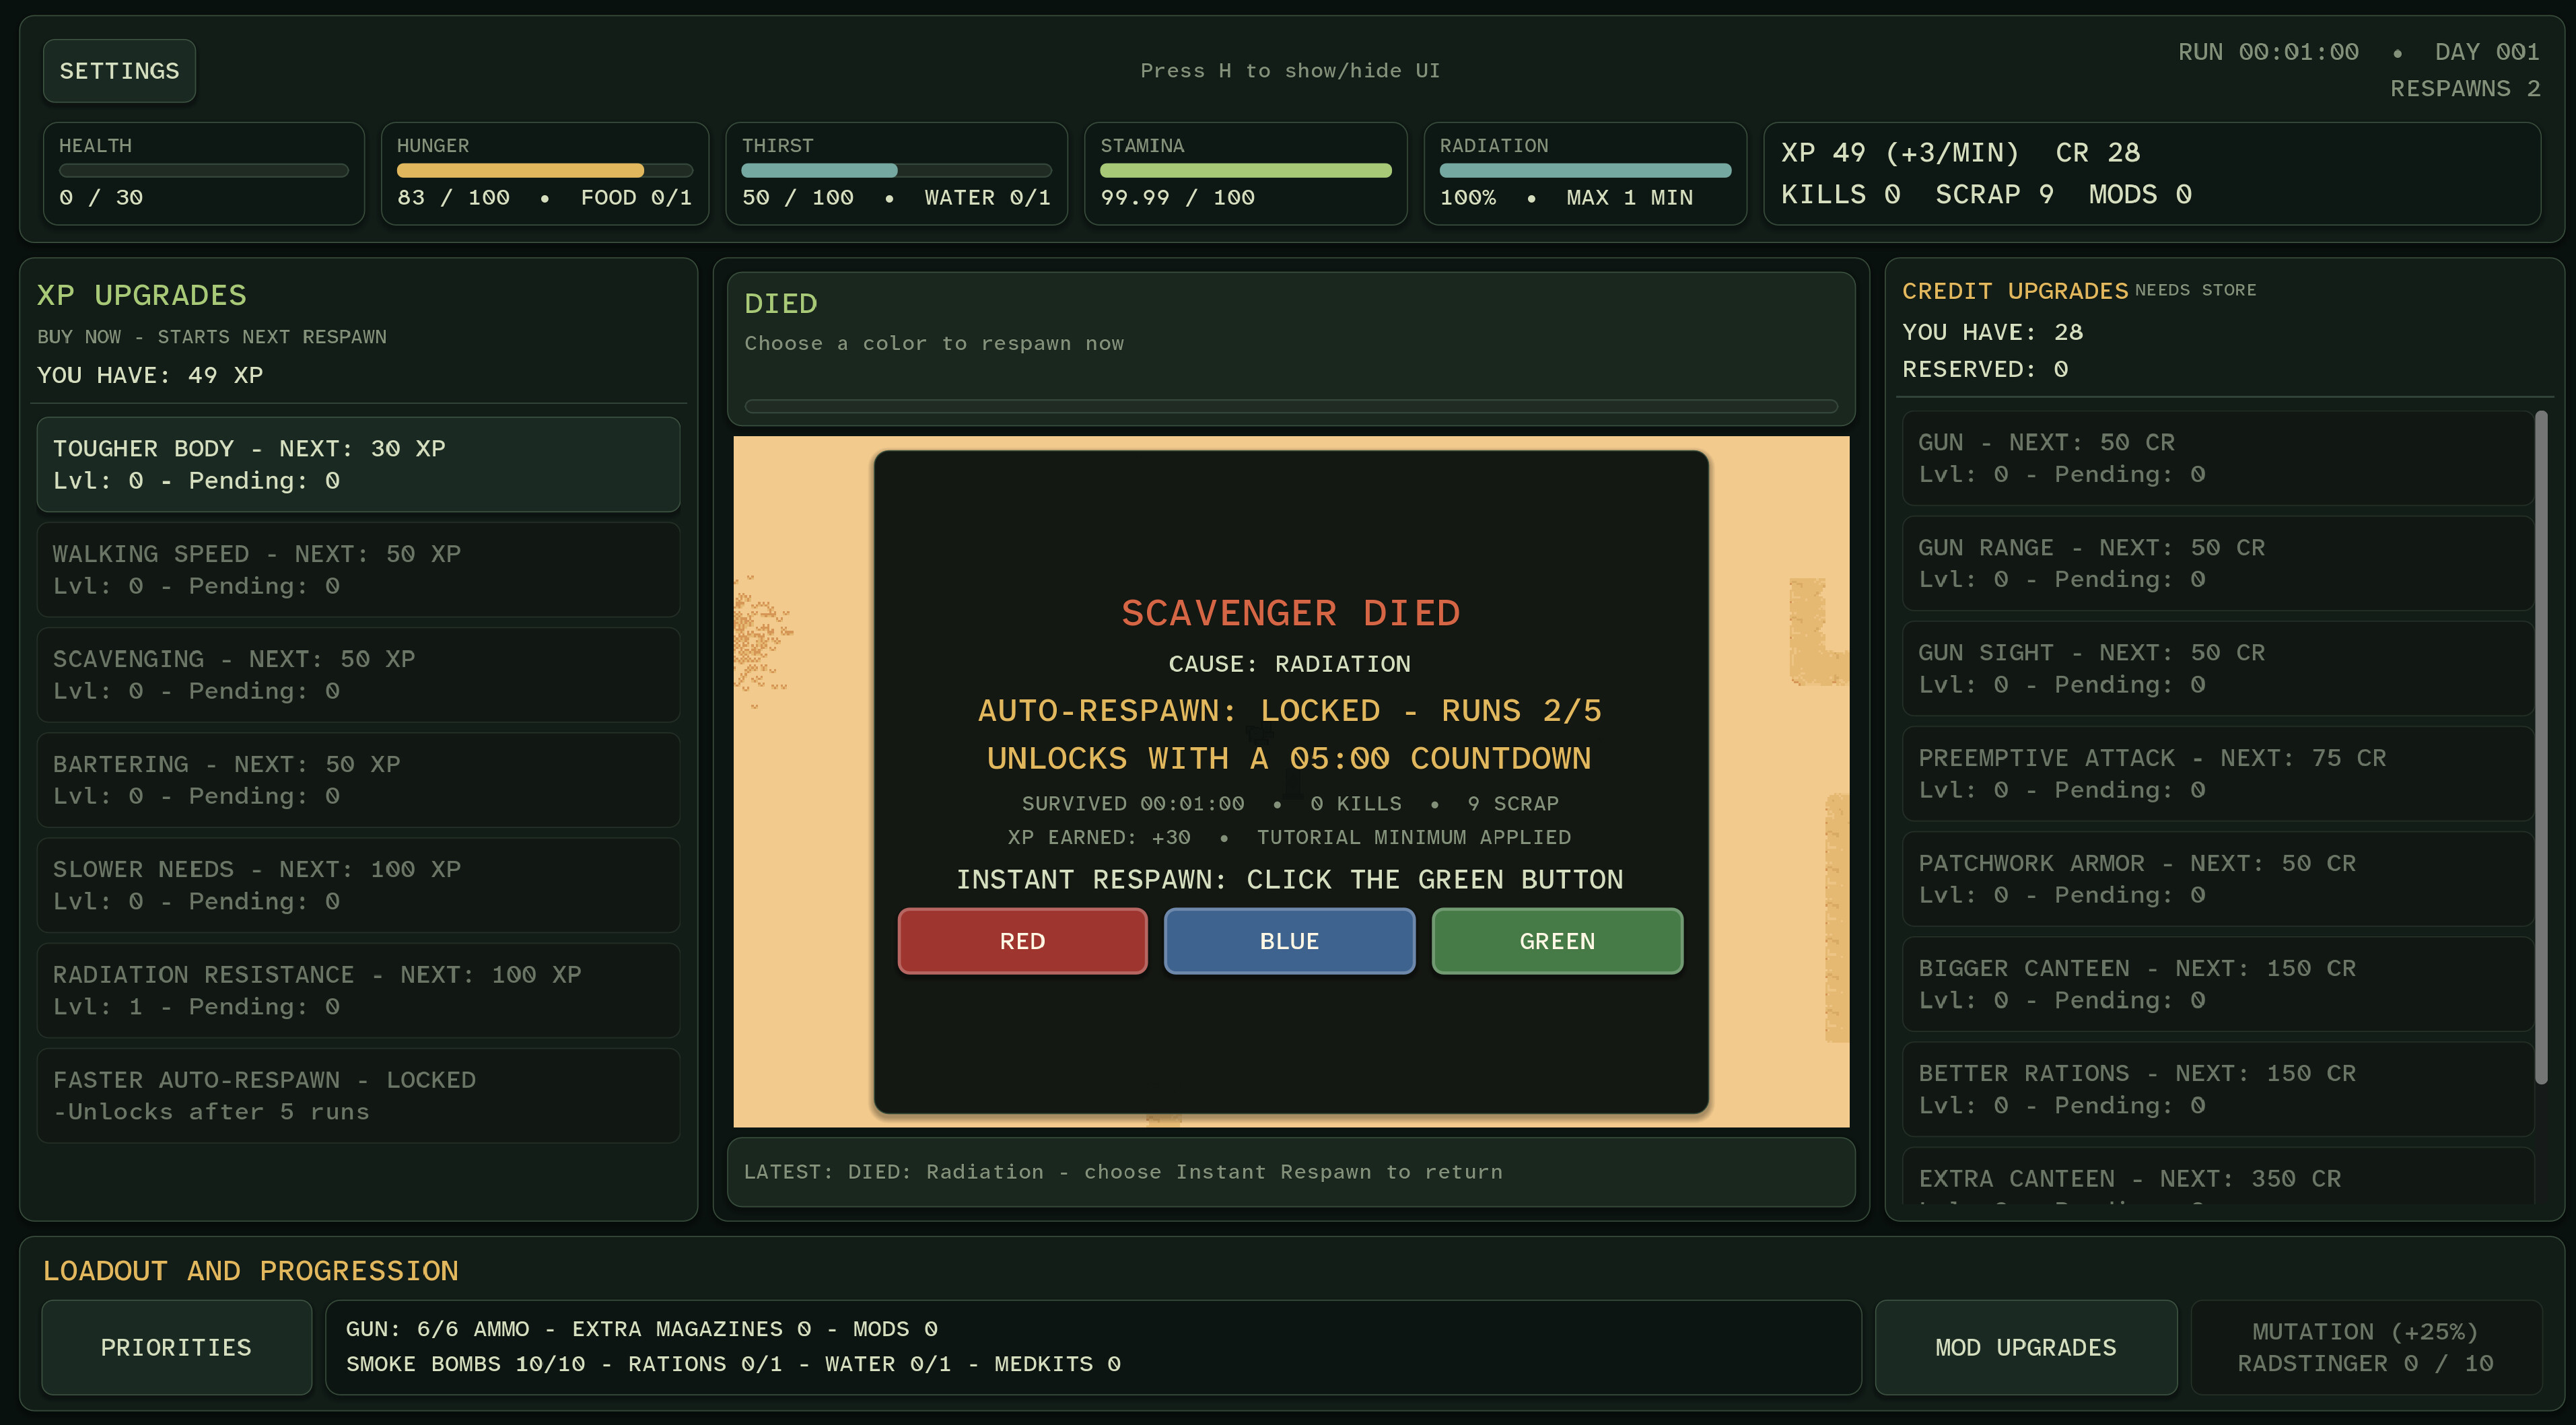Click 'XP EARNED: +30' text
Screen dimensions: 2576x1425
1099,837
